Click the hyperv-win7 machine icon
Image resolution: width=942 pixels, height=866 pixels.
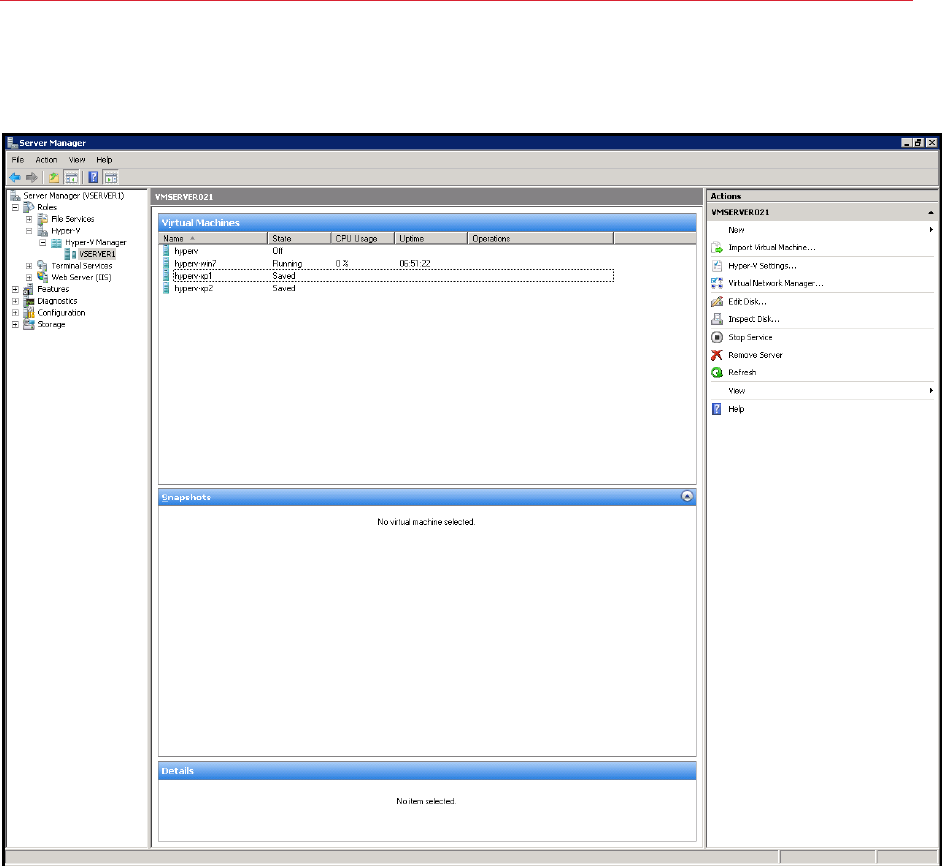[166, 264]
